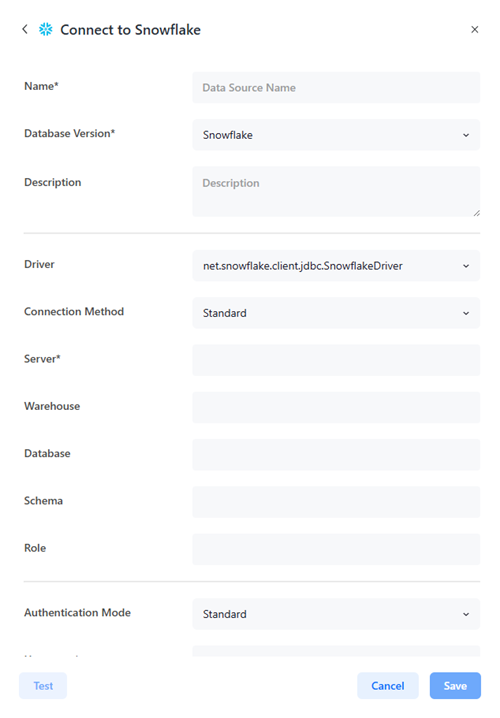500x718 pixels.
Task: Click the Description resize handle corner
Action: click(476, 213)
